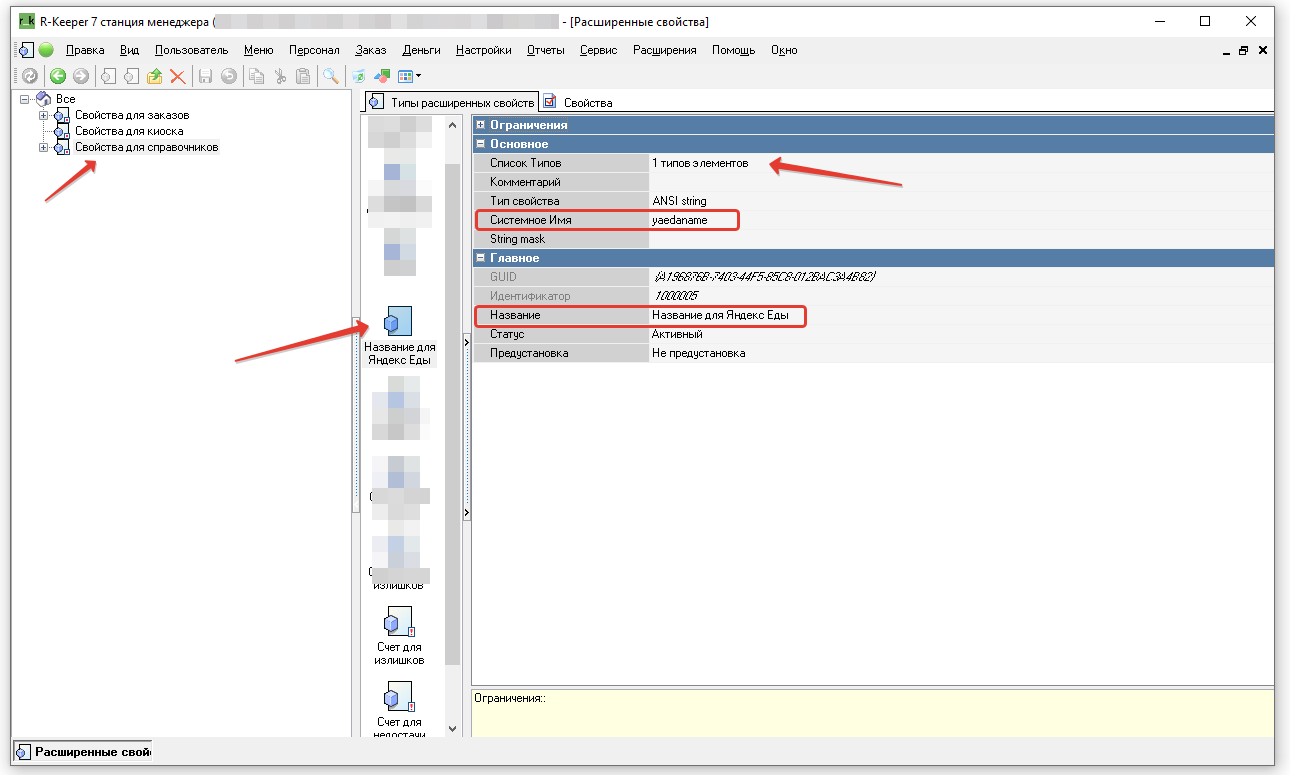Expand the Ограничения property section

[x=481, y=125]
